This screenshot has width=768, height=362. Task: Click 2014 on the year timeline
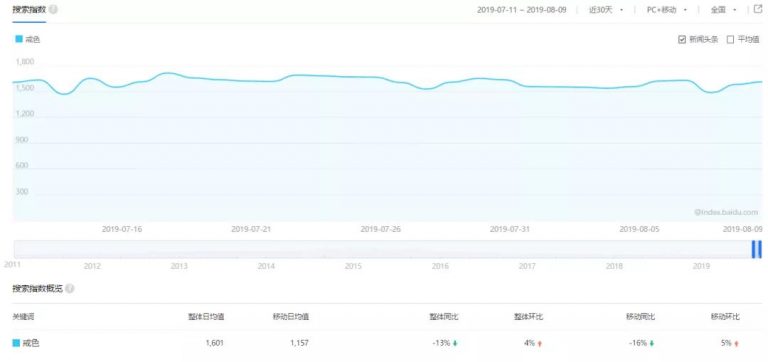tap(266, 266)
